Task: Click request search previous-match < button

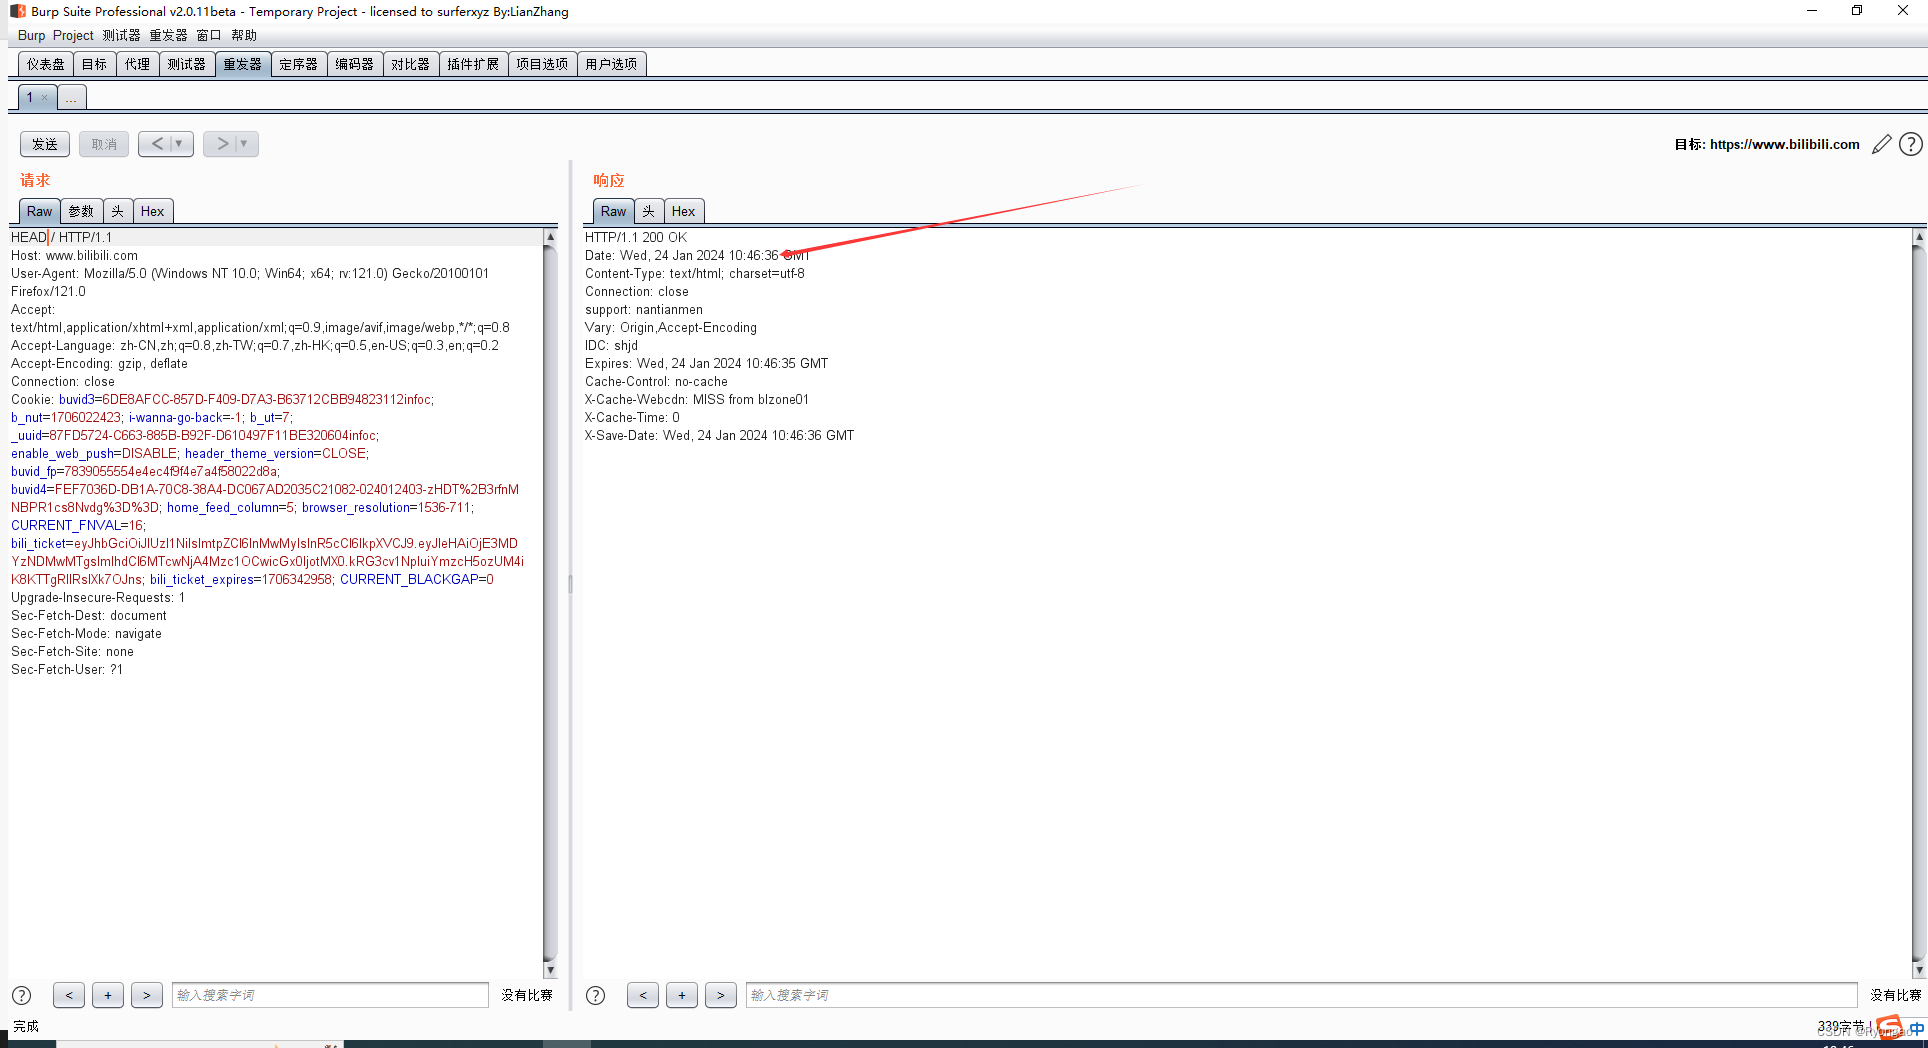Action: (68, 995)
